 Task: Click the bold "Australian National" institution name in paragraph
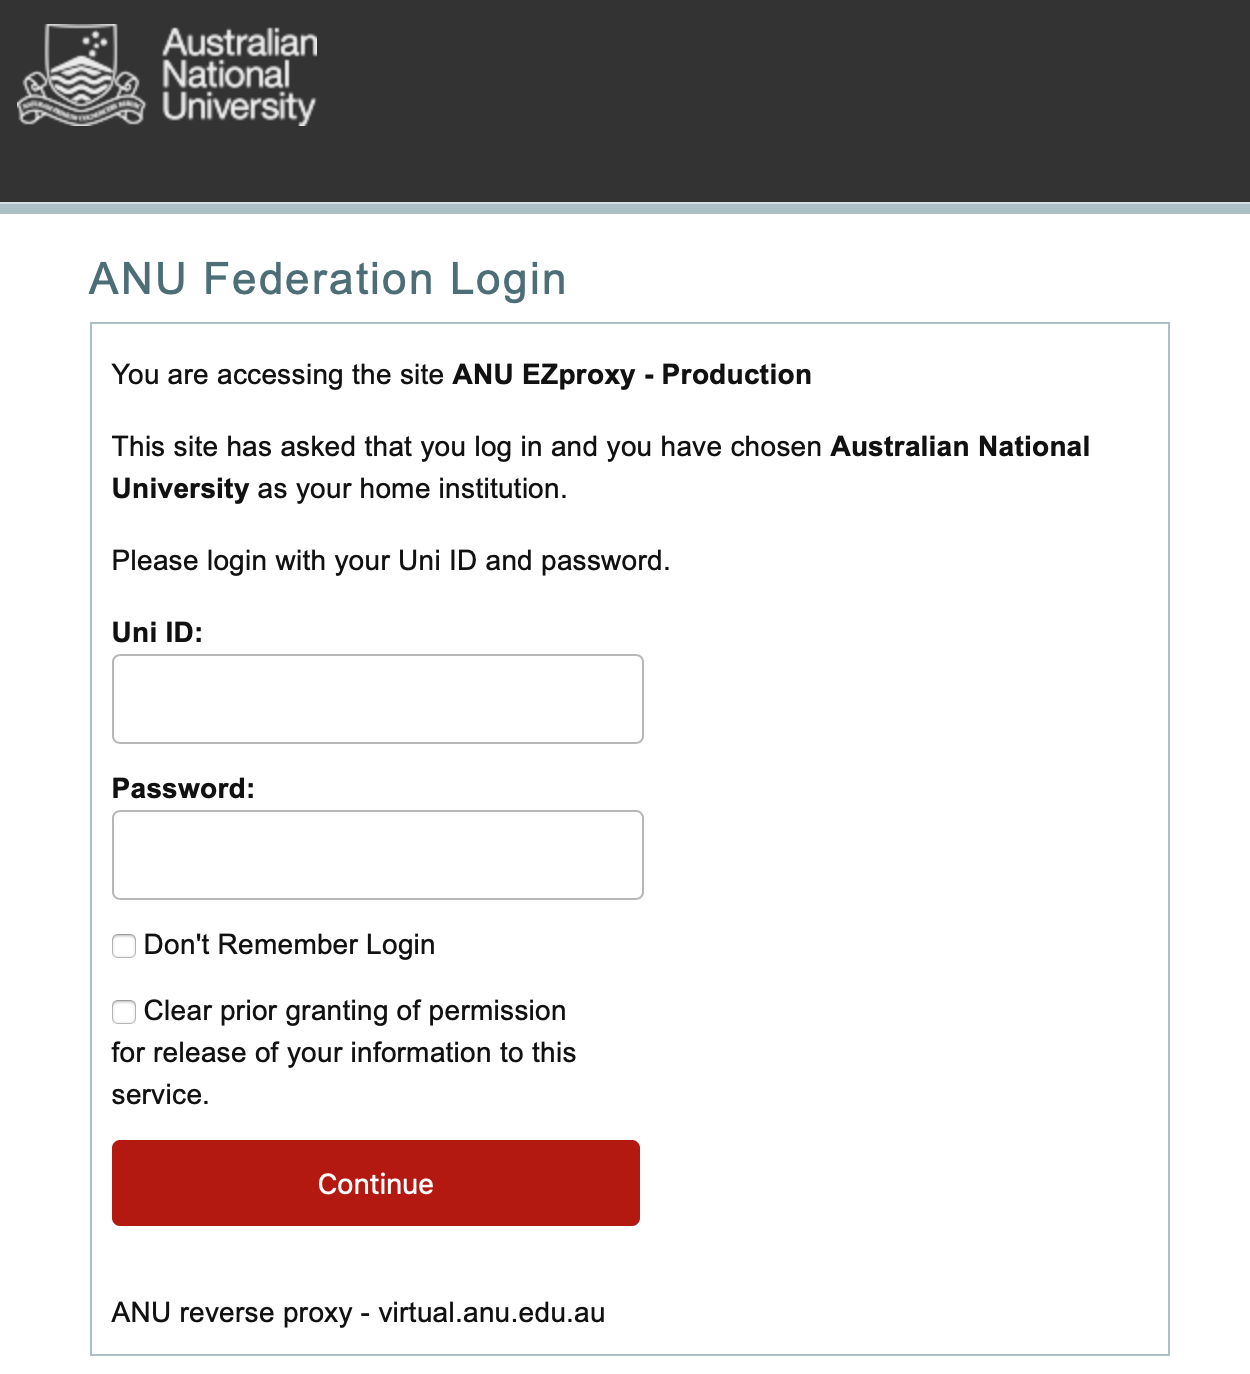click(960, 446)
